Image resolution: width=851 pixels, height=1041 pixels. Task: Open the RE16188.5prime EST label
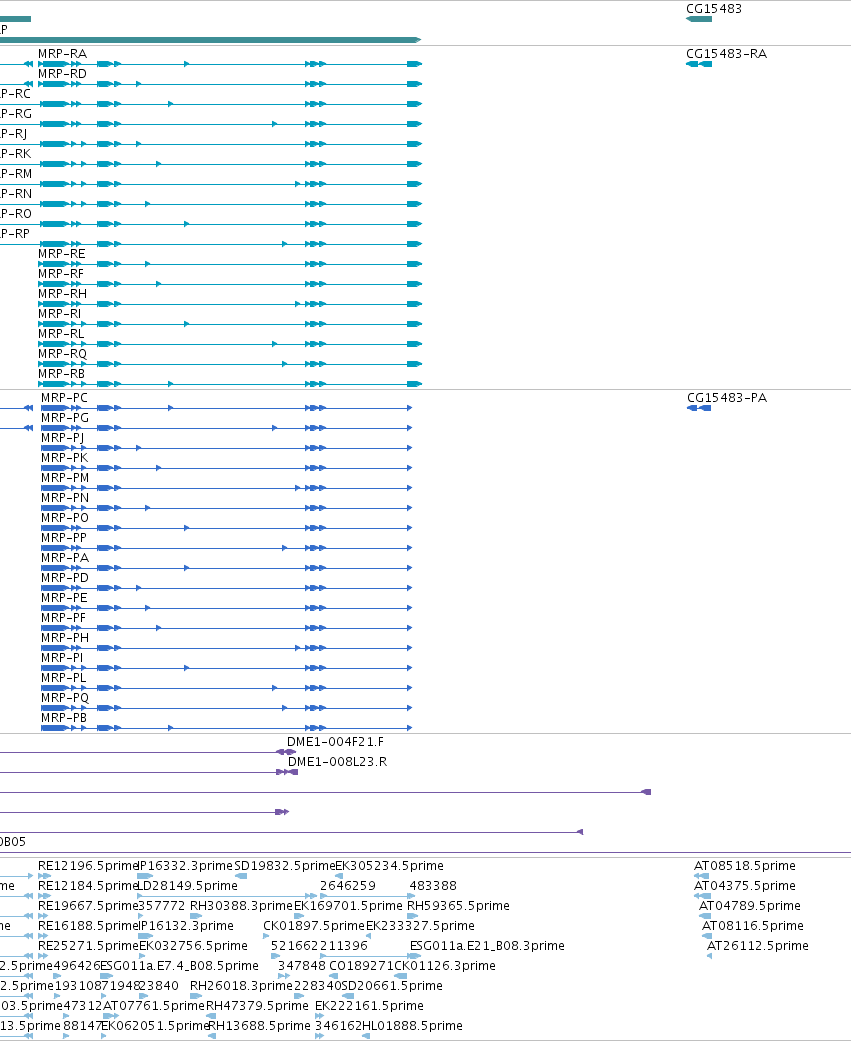click(88, 925)
